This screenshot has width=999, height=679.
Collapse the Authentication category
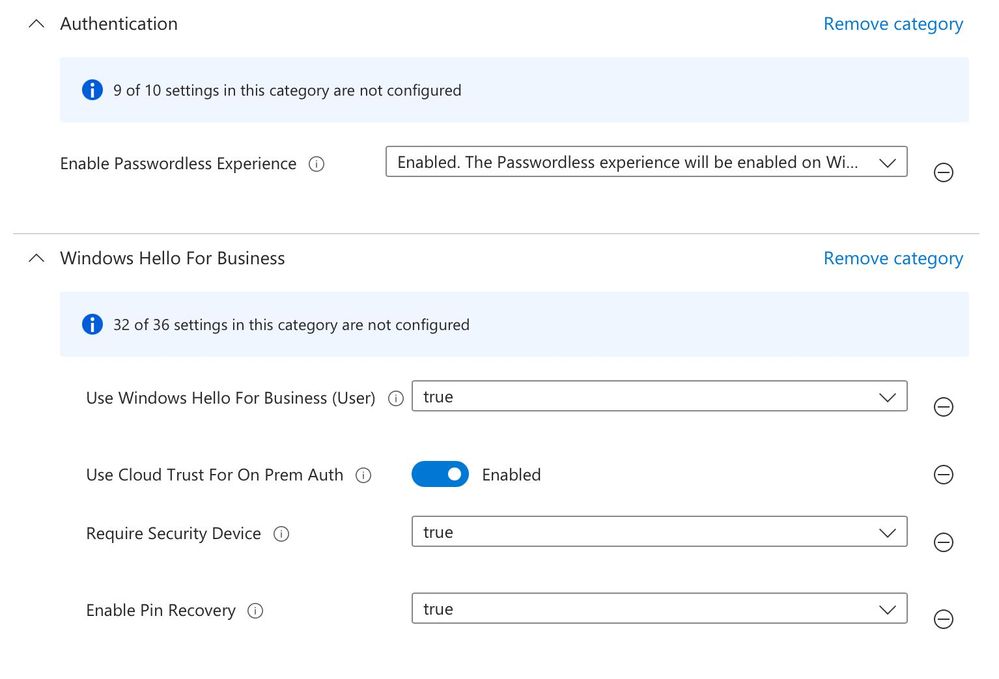[x=37, y=24]
